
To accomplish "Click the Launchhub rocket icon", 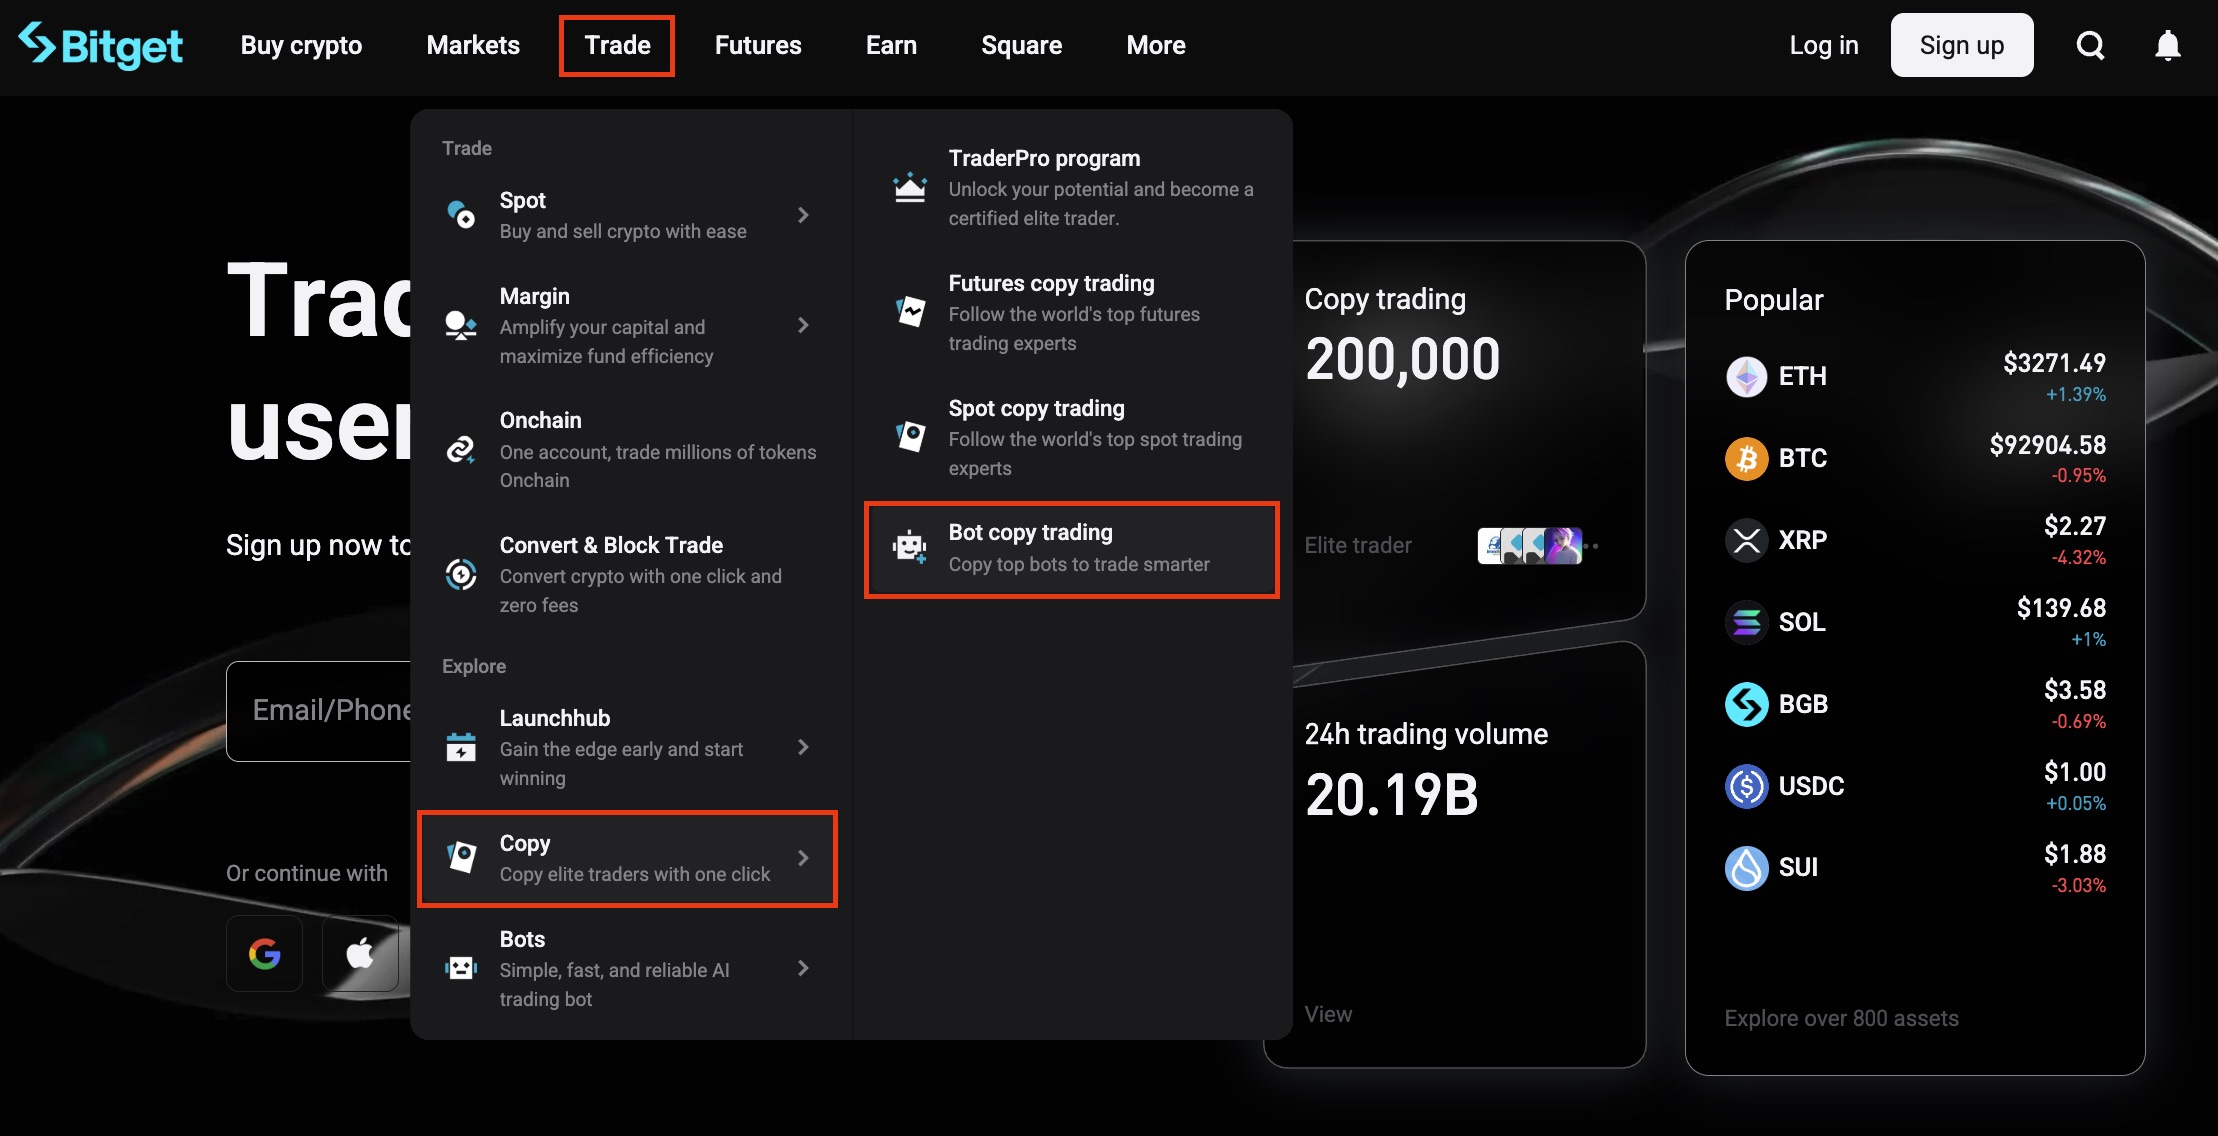I will tap(461, 746).
